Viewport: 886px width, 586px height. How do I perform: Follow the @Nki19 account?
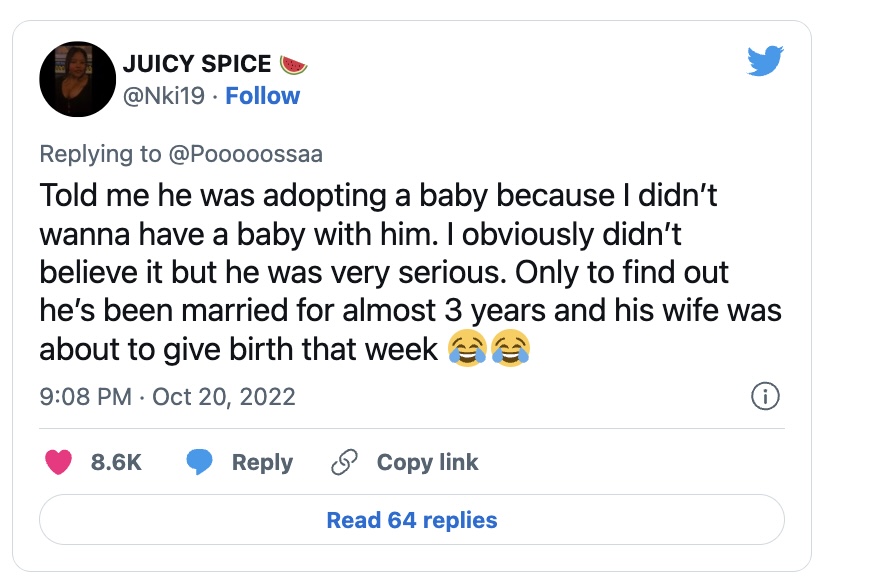click(x=263, y=96)
